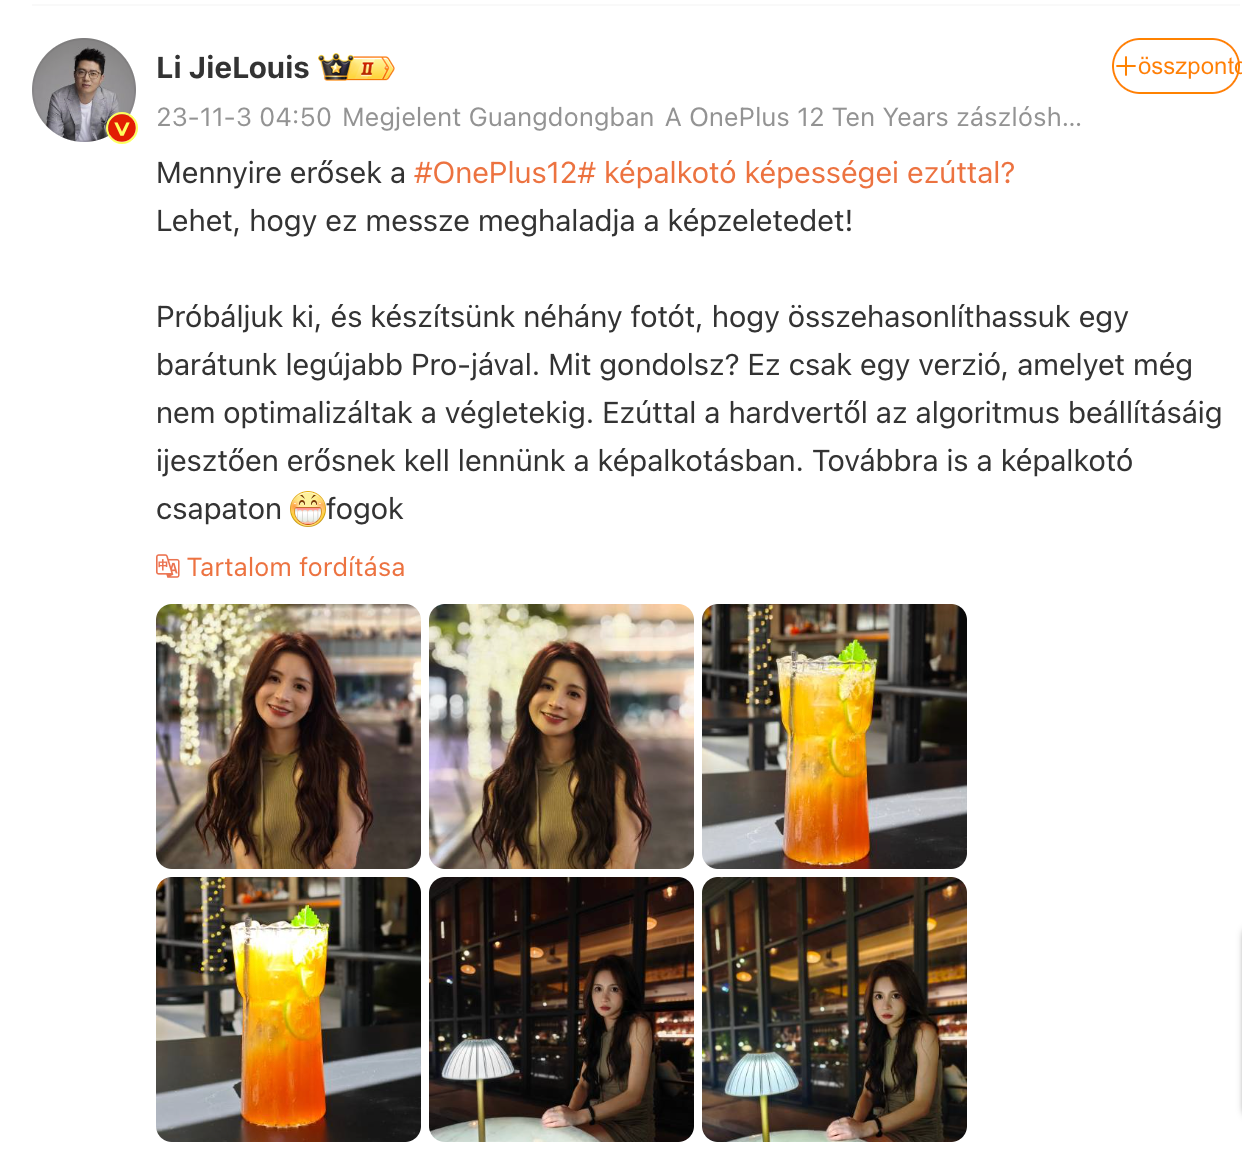The height and width of the screenshot is (1162, 1242).
Task: Click the post text paragraph starting Próbáljuk ki
Action: click(x=689, y=413)
